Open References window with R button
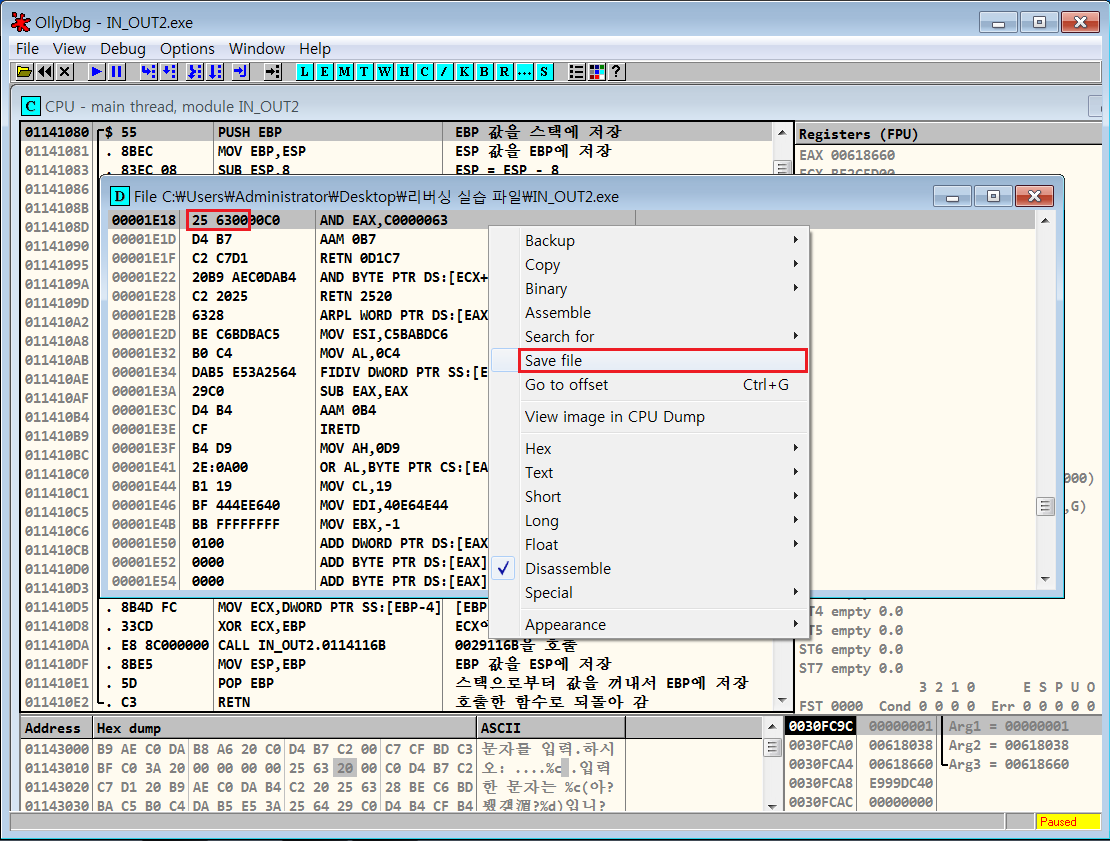The image size is (1110, 841). [x=504, y=71]
